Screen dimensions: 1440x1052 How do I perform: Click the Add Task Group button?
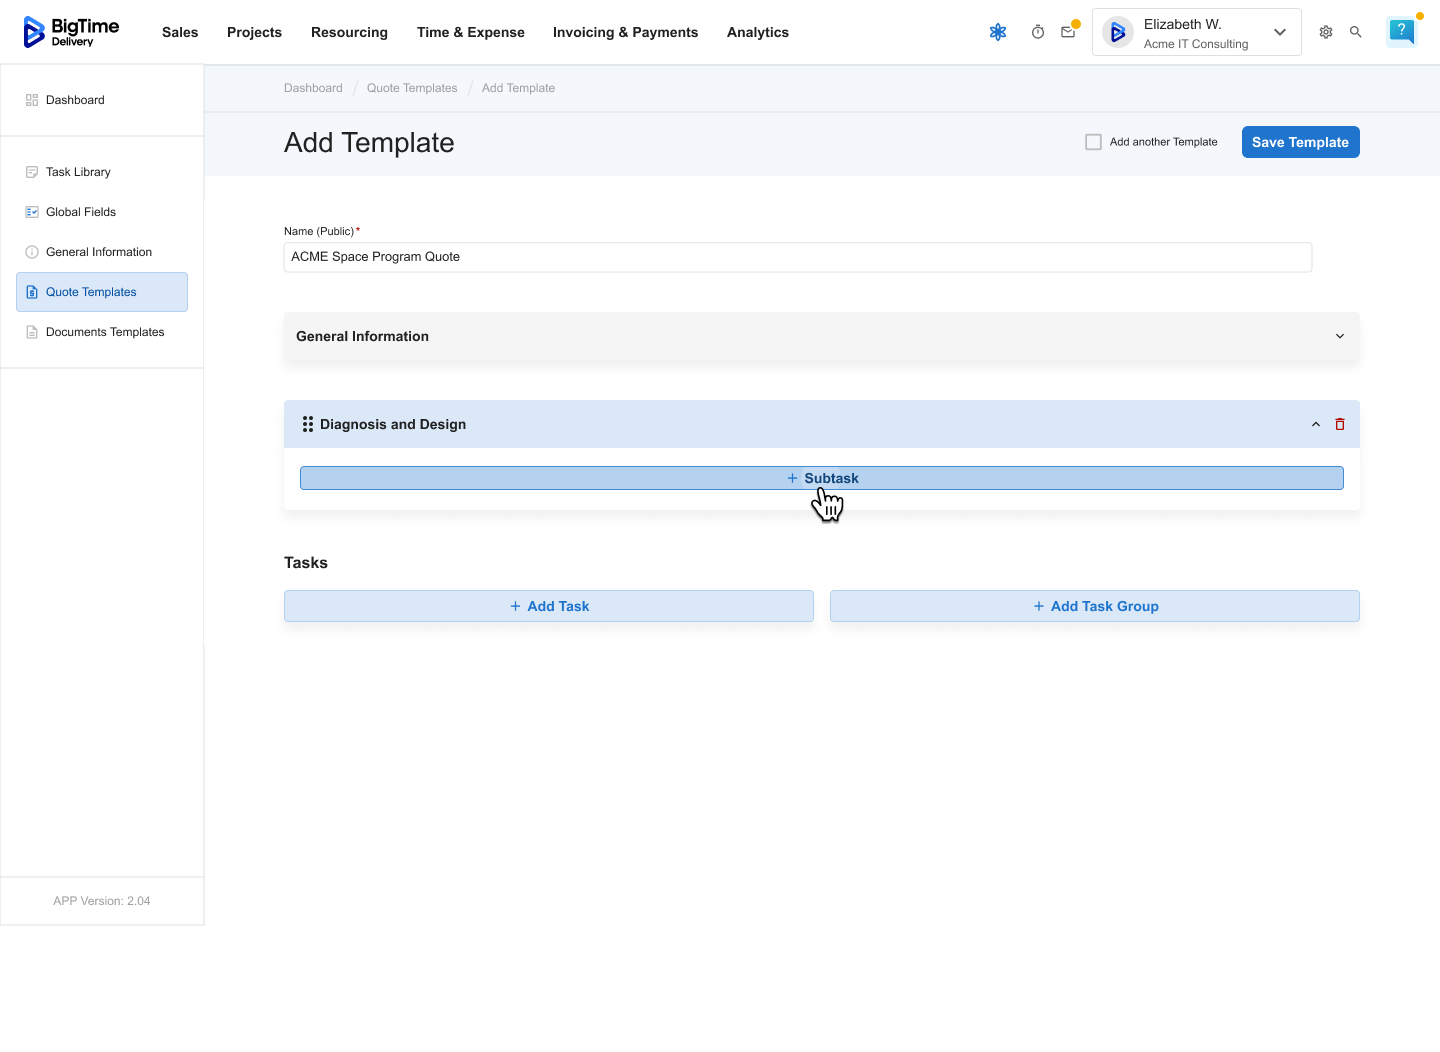[1094, 606]
